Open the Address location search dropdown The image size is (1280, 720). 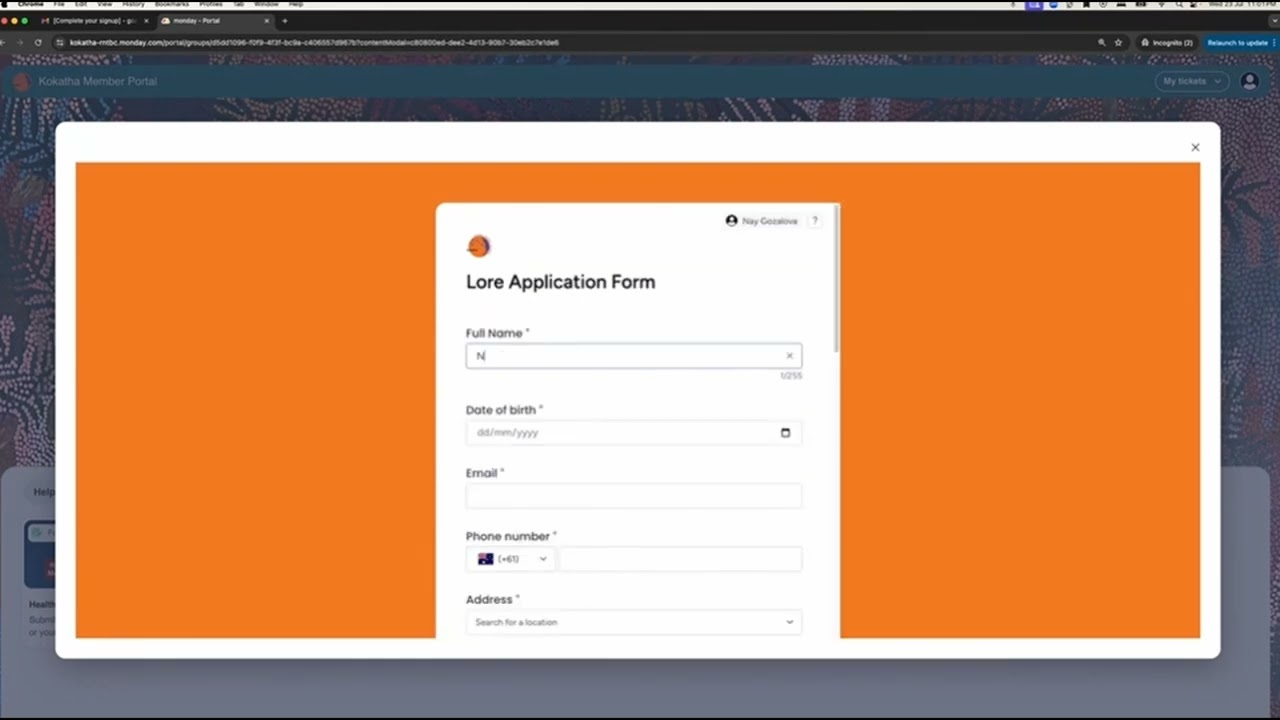(633, 622)
